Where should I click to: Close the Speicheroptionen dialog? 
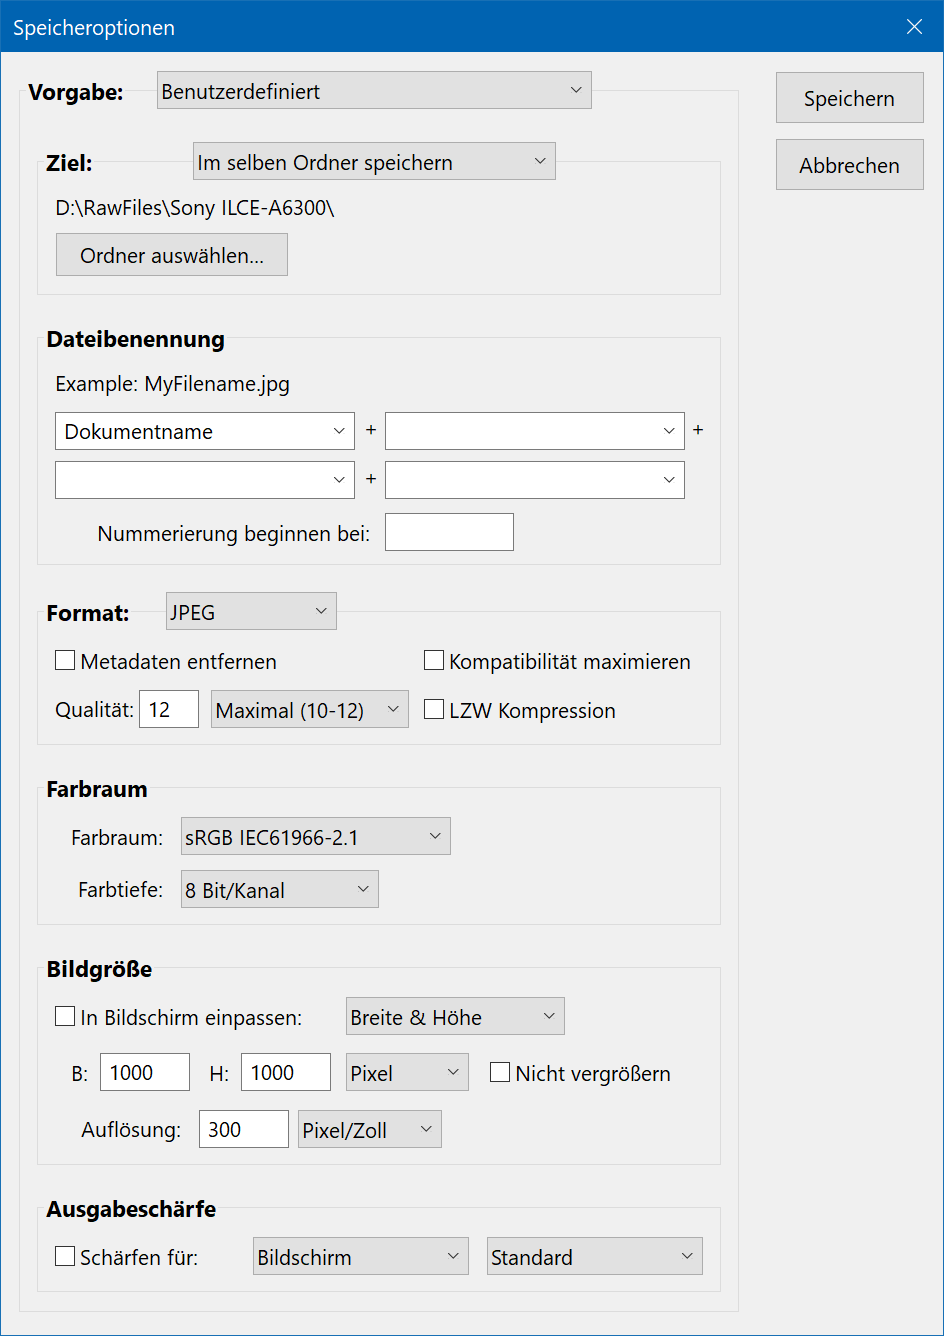point(914,27)
